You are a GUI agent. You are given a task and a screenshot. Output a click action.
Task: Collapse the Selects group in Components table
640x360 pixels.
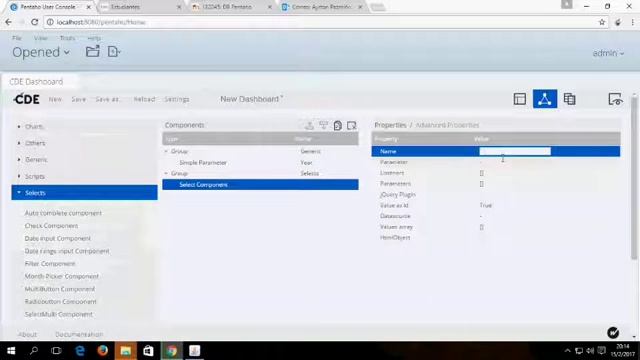(166, 173)
